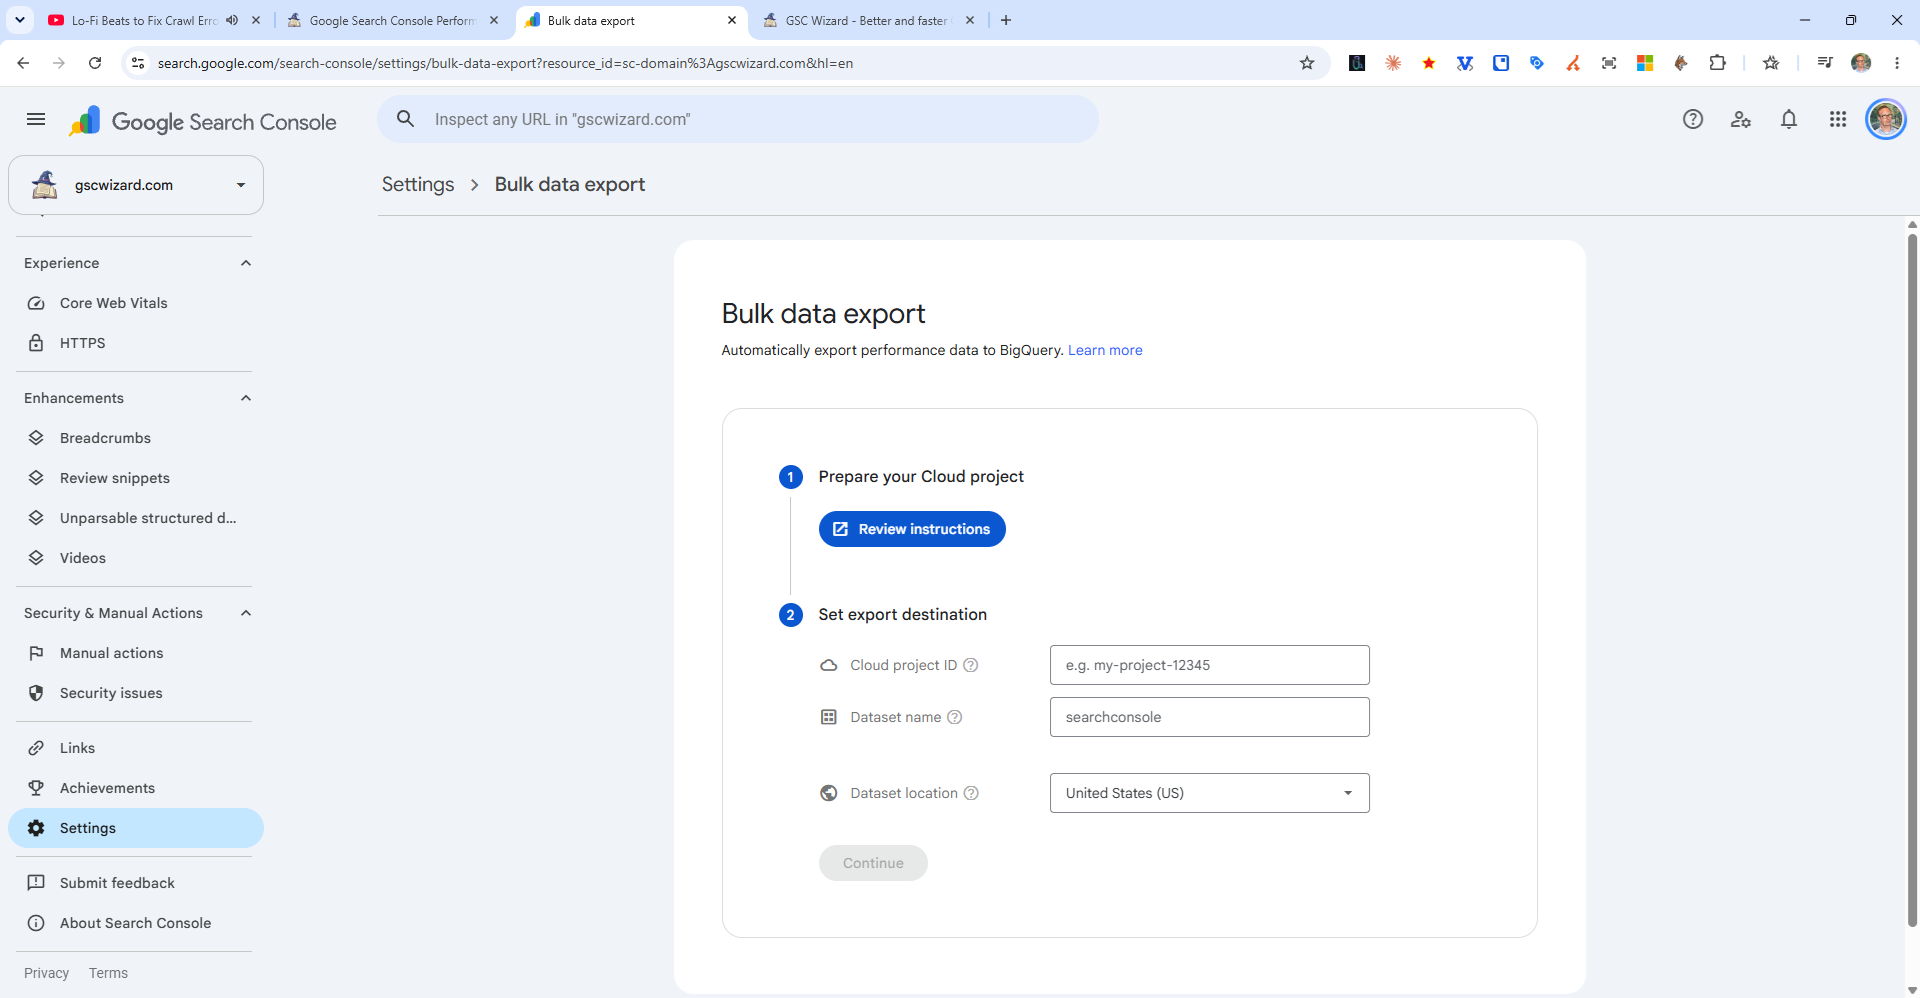This screenshot has width=1920, height=998.
Task: Open the hamburger main menu
Action: click(x=36, y=120)
